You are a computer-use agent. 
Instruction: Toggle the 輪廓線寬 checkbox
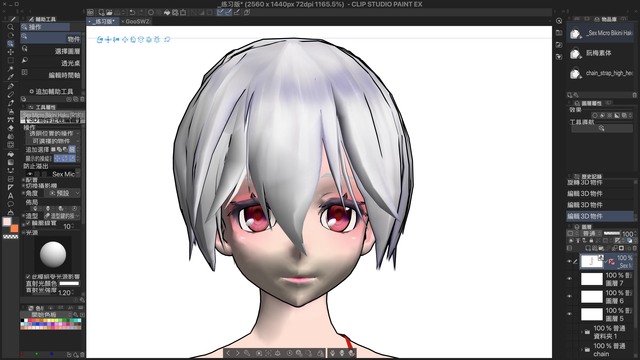tap(28, 223)
